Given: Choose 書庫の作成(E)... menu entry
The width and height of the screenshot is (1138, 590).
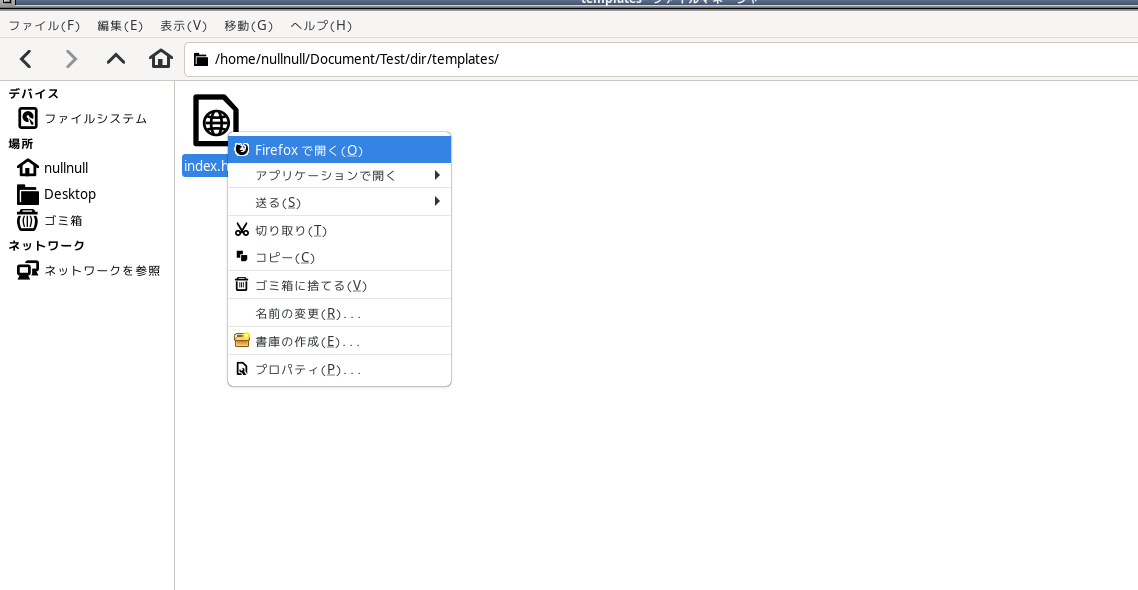Looking at the screenshot, I should [x=339, y=340].
